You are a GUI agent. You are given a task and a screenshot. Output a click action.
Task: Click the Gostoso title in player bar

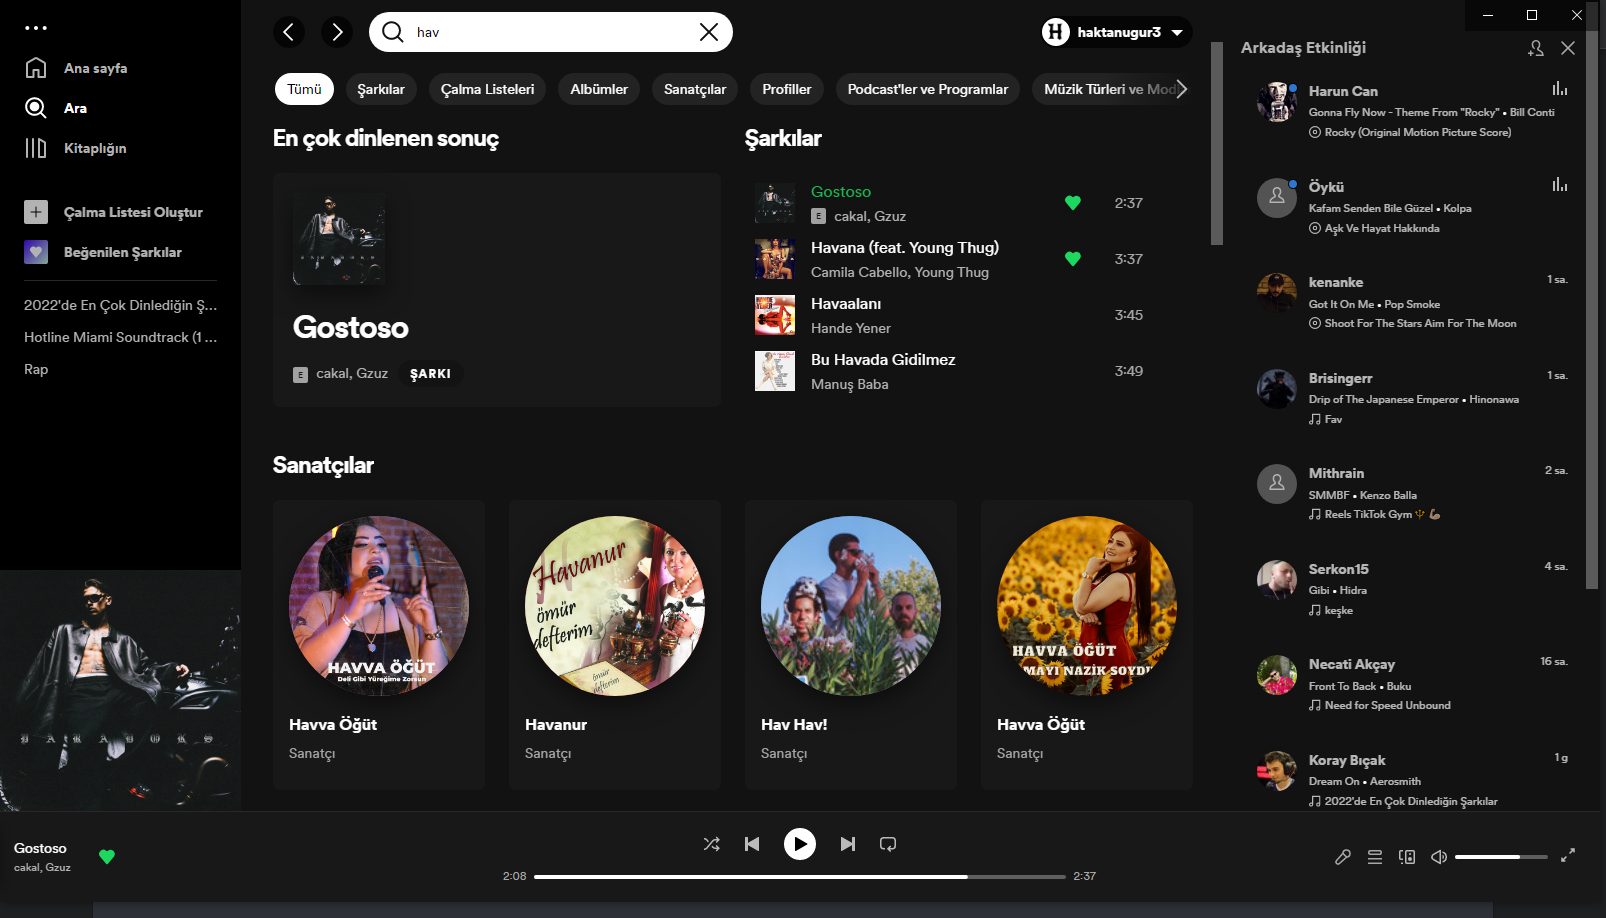pos(40,848)
